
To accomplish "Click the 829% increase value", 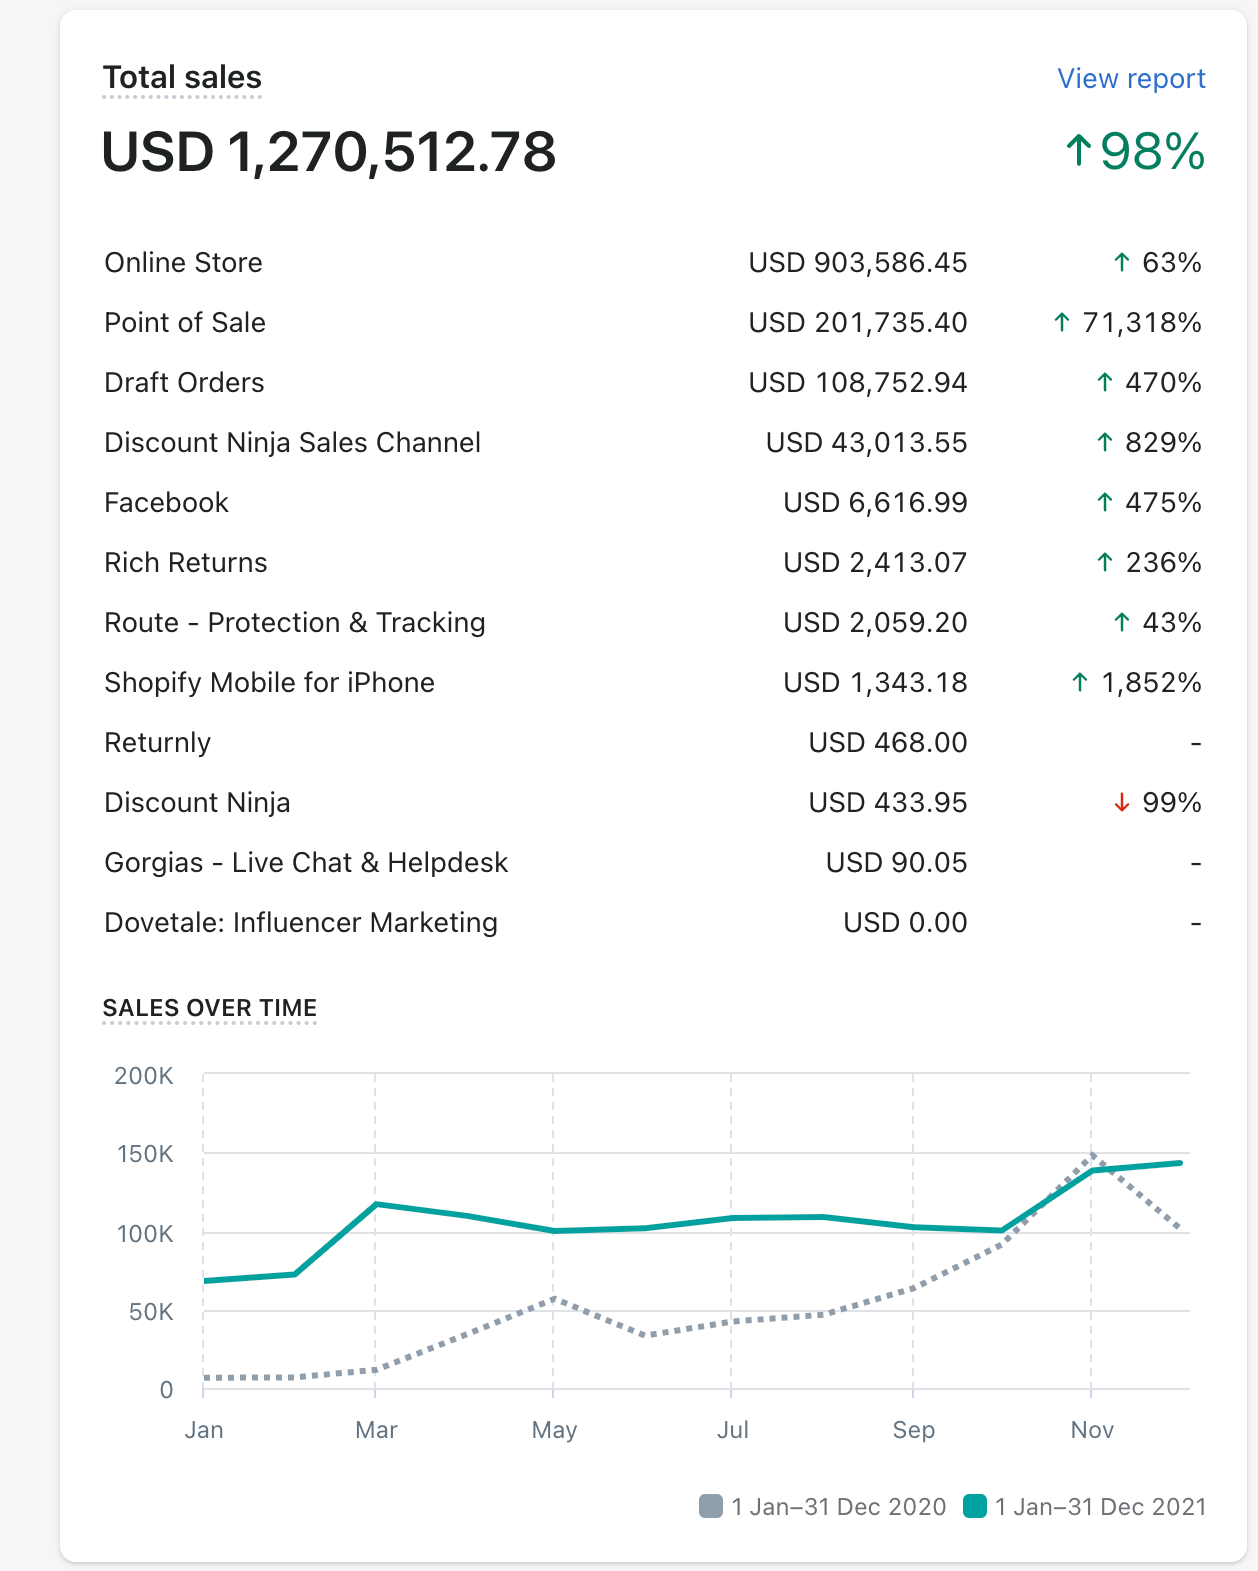I will coord(1148,443).
